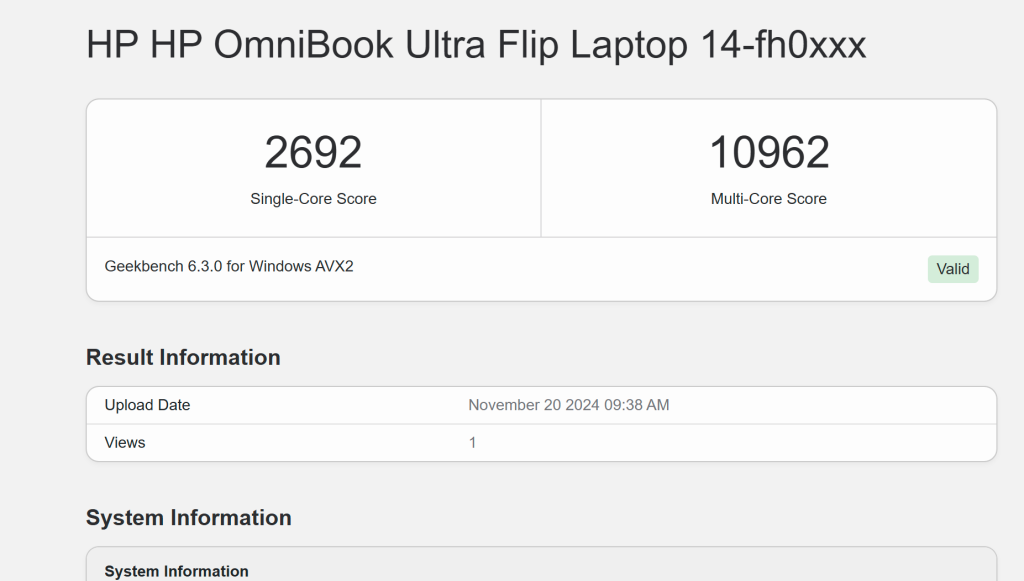This screenshot has height=581, width=1024.
Task: Select the Multi-Core Score label
Action: coord(769,199)
